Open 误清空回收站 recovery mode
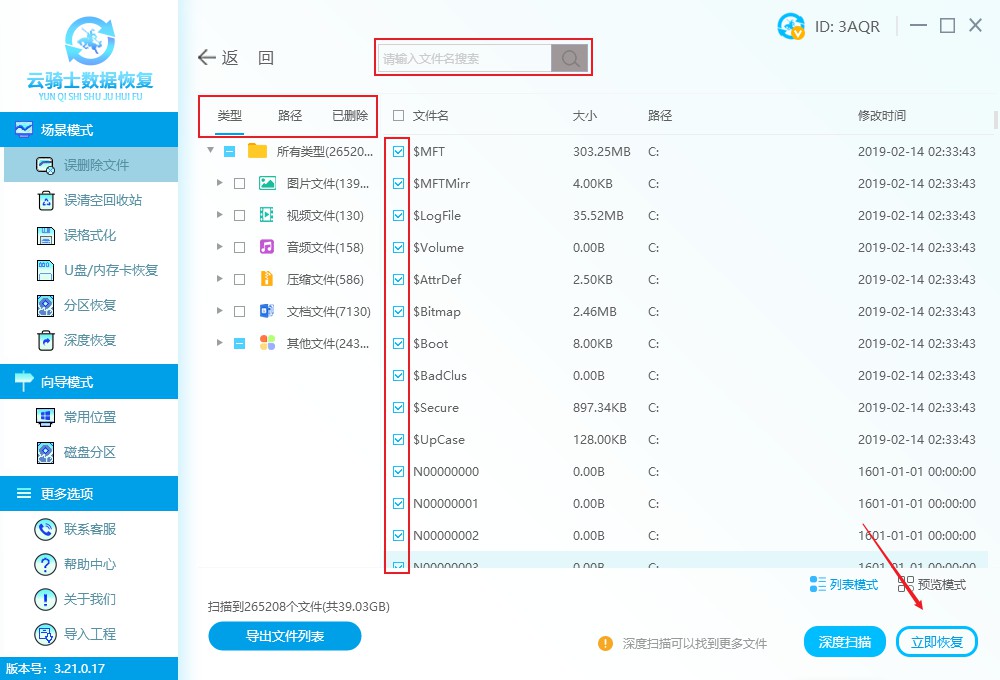This screenshot has width=1000, height=680. click(x=47, y=200)
